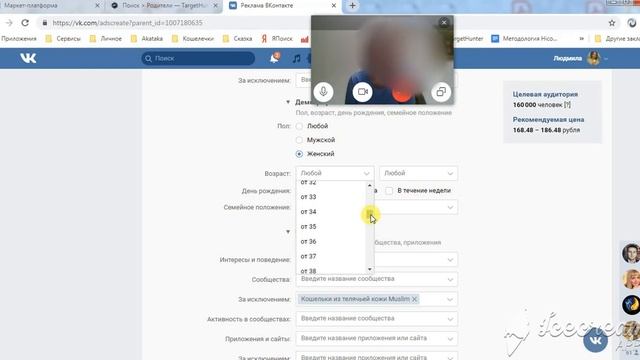Open Сказка bookmark folder
Screen dimensions: 640x360
pyautogui.click(x=238, y=39)
